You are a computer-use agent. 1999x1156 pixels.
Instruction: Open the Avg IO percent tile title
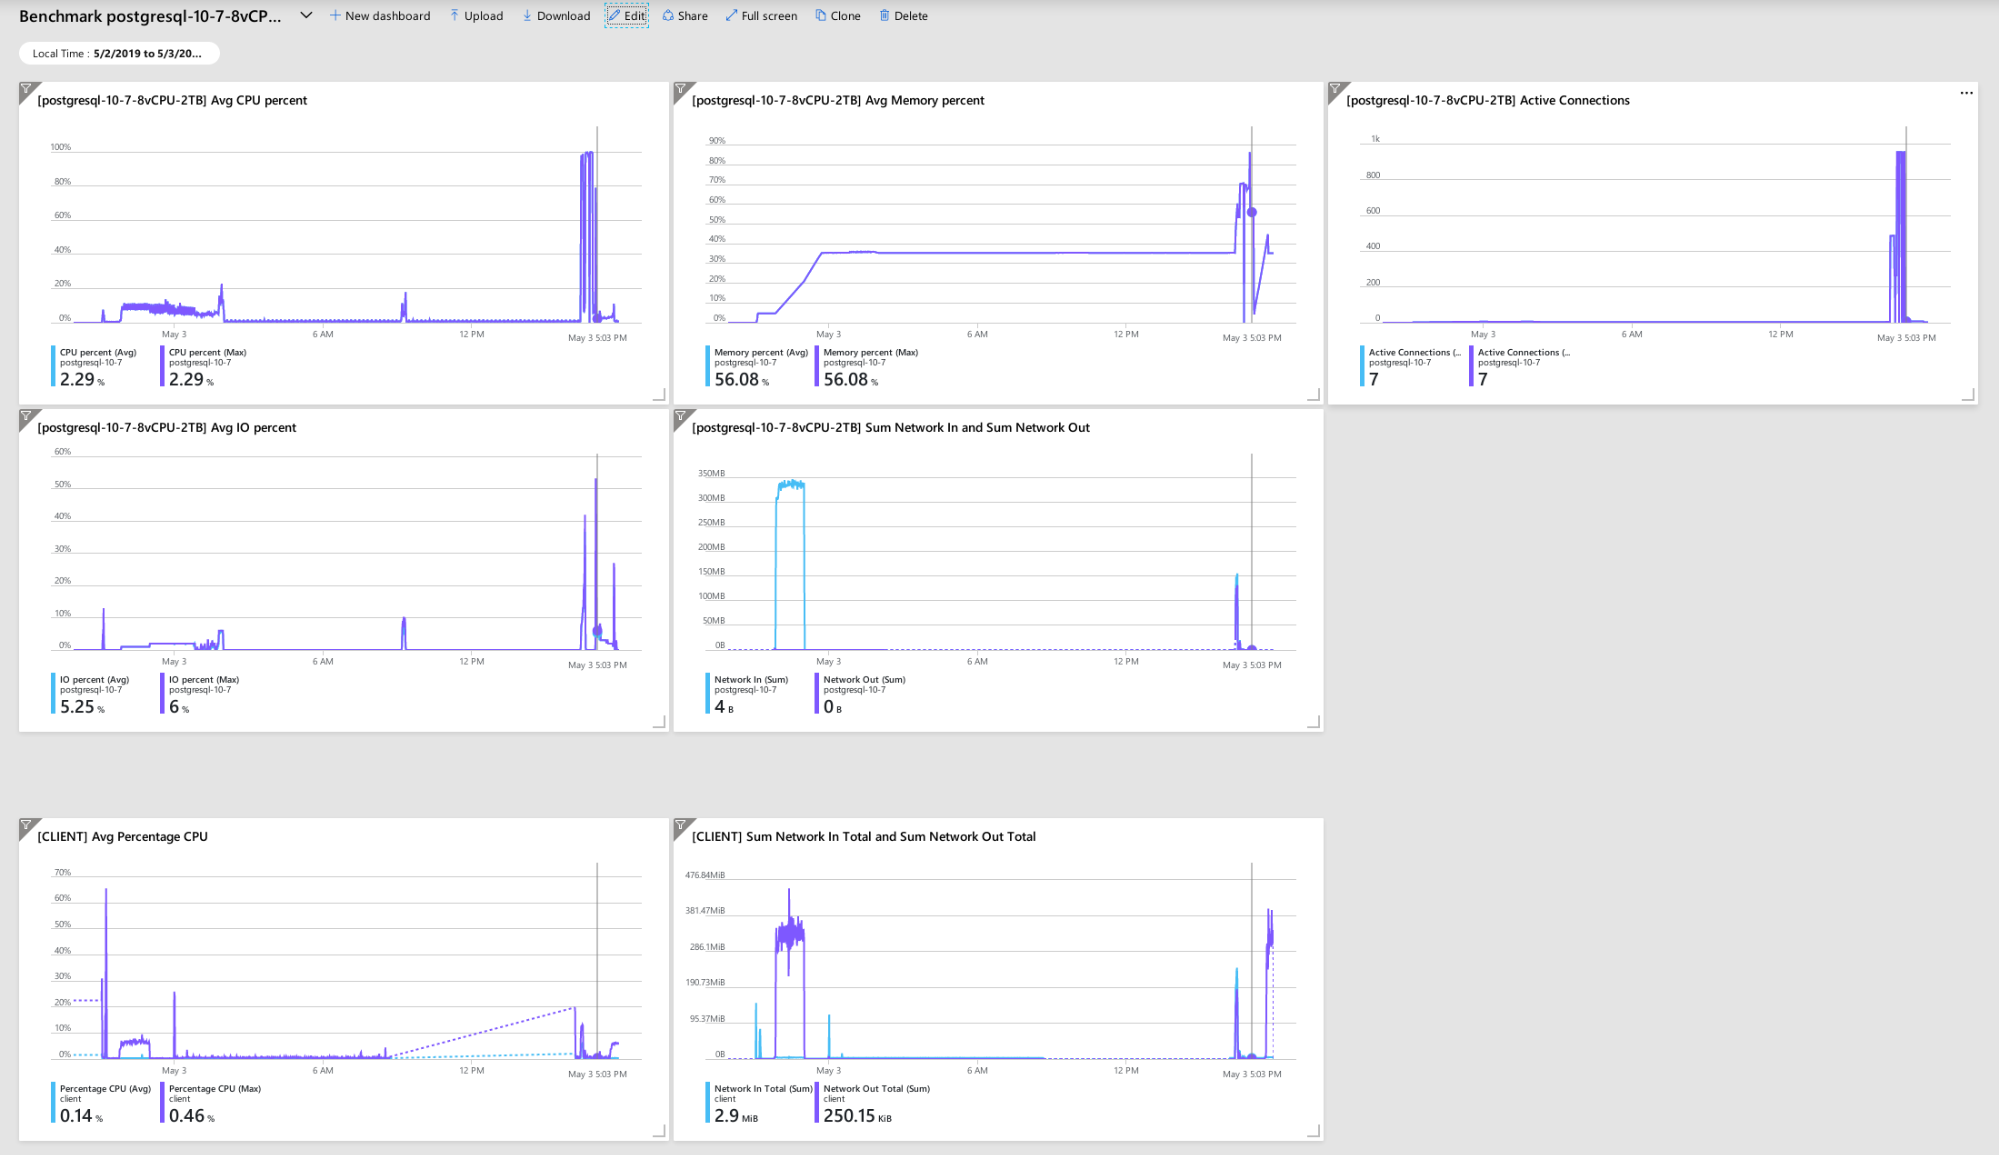point(167,427)
